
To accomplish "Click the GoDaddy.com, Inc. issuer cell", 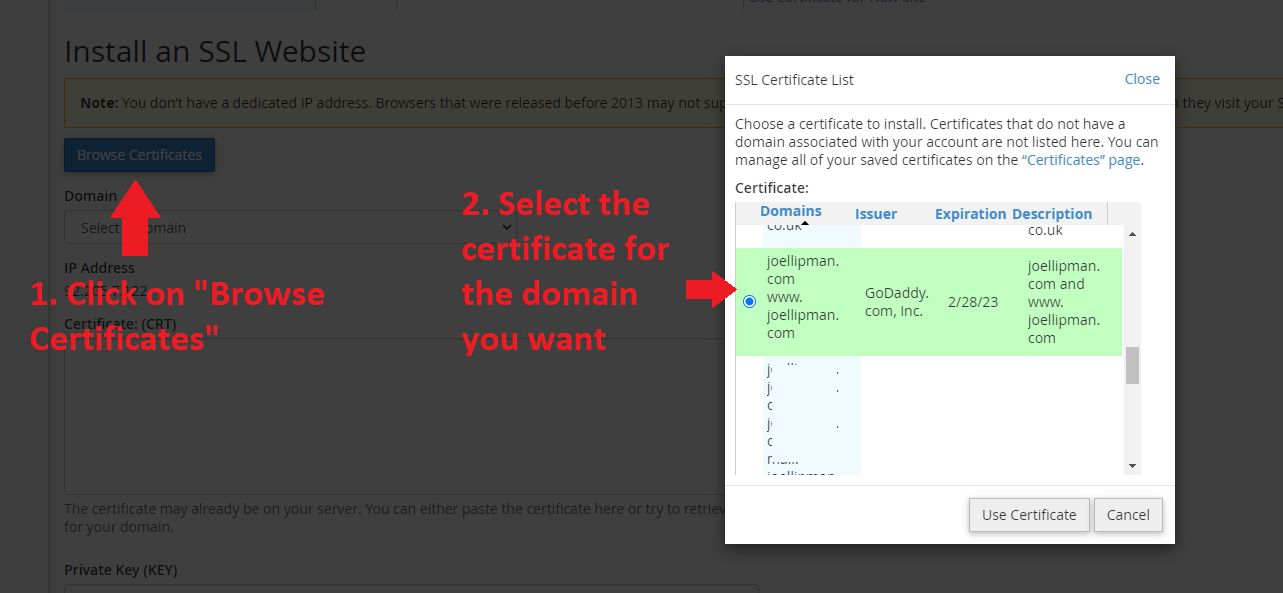I will 896,302.
